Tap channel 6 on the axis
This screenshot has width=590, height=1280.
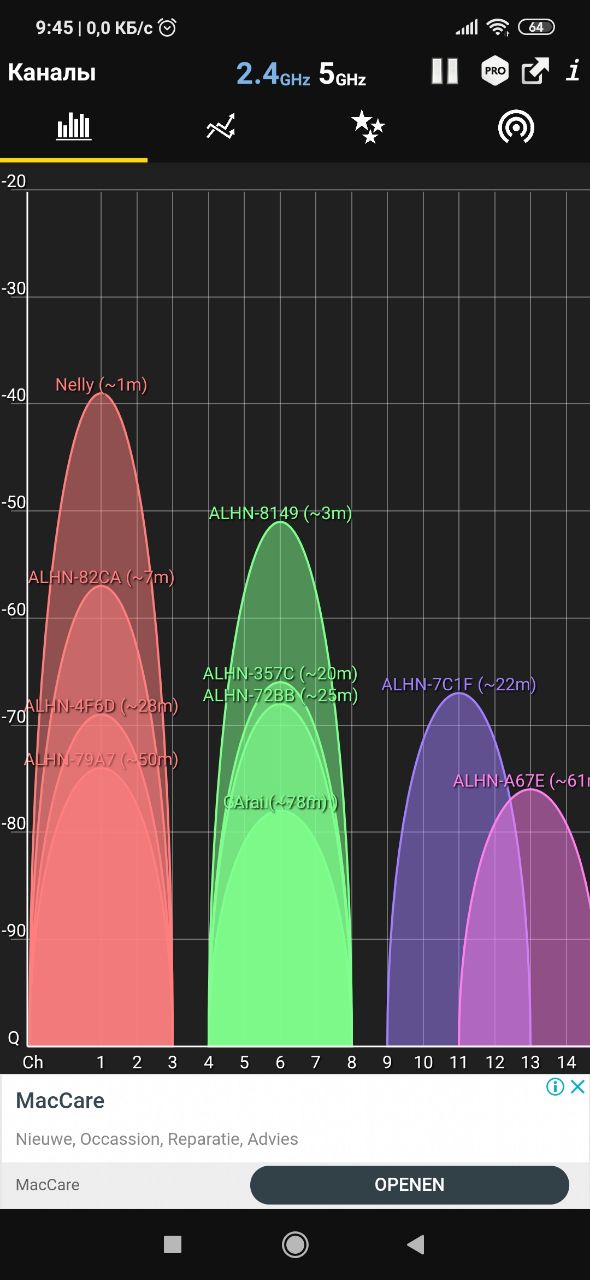pyautogui.click(x=280, y=1062)
